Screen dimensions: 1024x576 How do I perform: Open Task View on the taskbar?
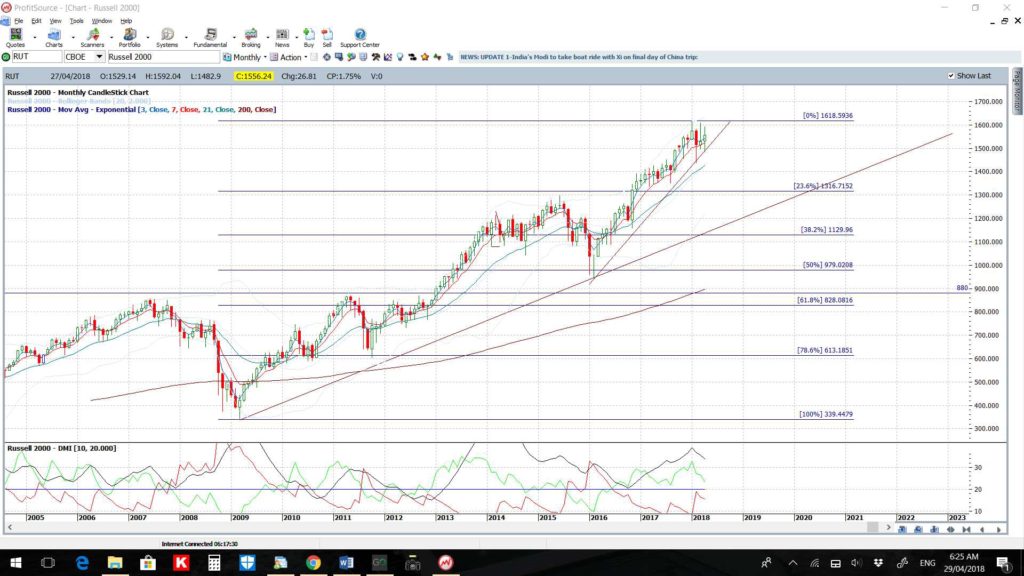pyautogui.click(x=48, y=562)
